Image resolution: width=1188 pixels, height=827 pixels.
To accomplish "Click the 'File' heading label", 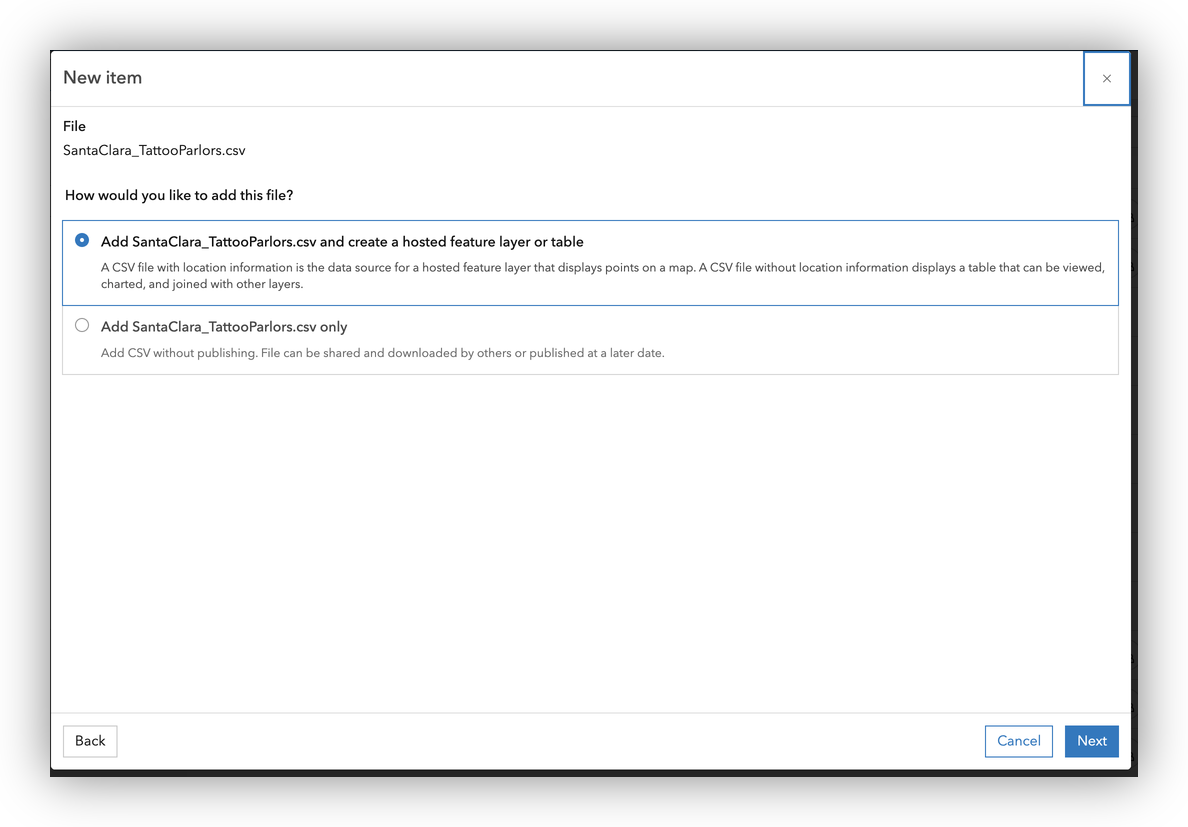I will 75,127.
